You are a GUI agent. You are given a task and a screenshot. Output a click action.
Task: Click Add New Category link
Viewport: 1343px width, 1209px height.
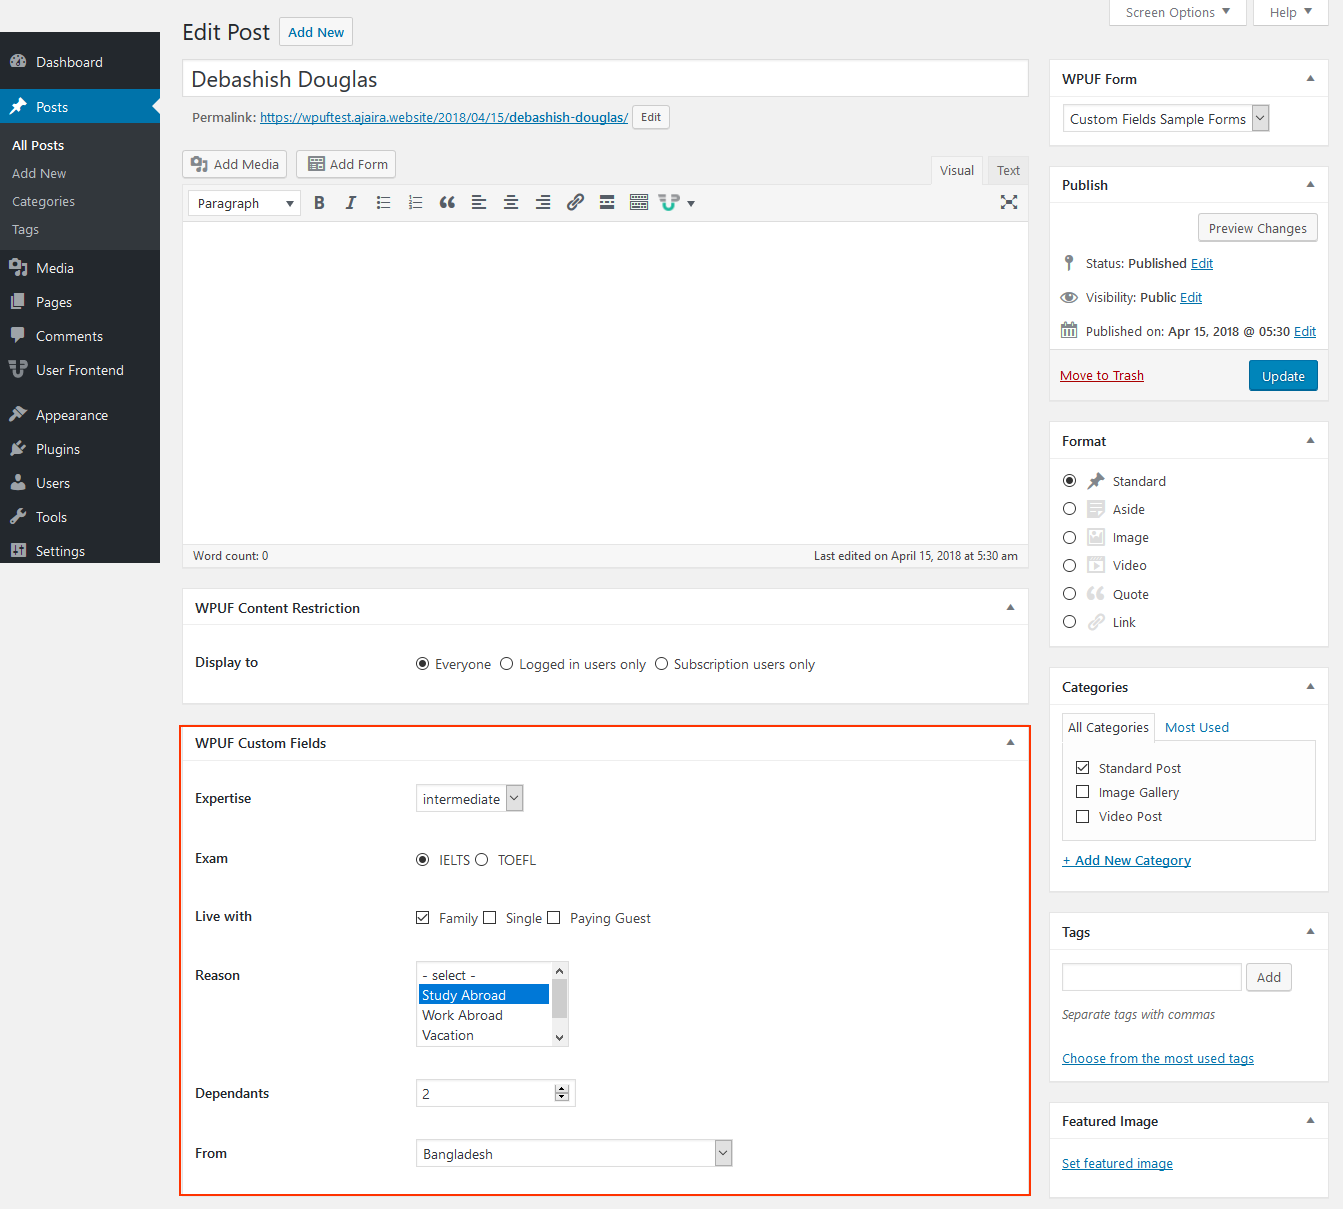point(1126,861)
